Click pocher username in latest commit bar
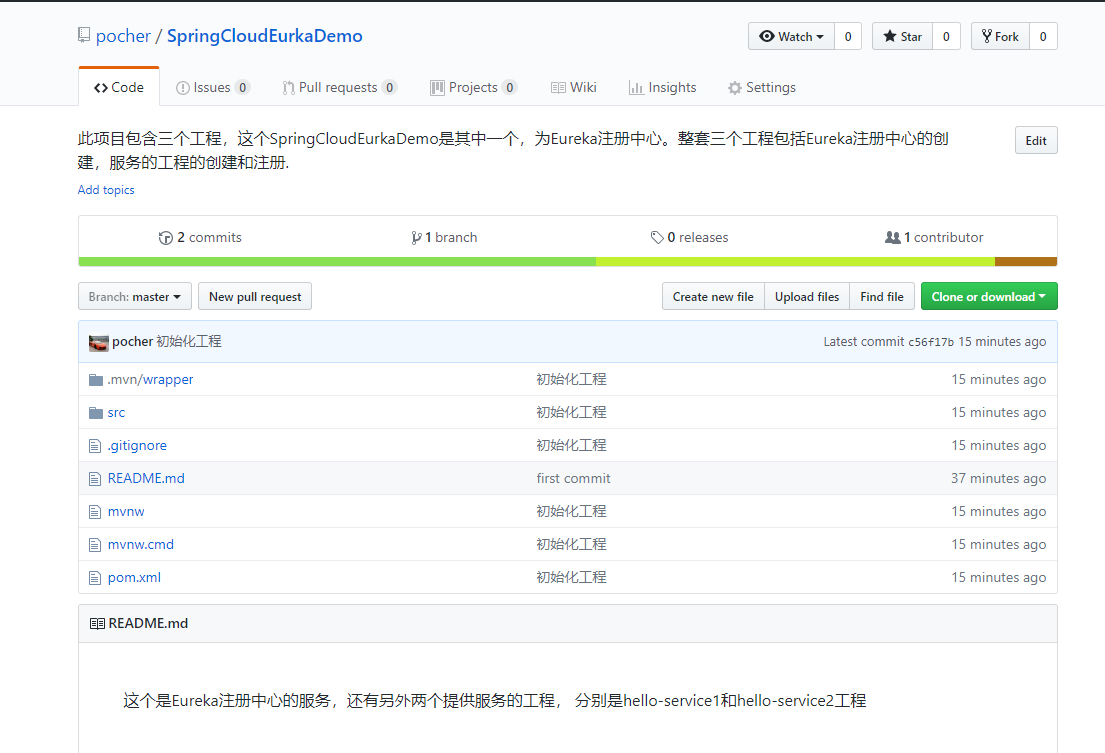Viewport: 1105px width, 753px height. click(x=132, y=342)
